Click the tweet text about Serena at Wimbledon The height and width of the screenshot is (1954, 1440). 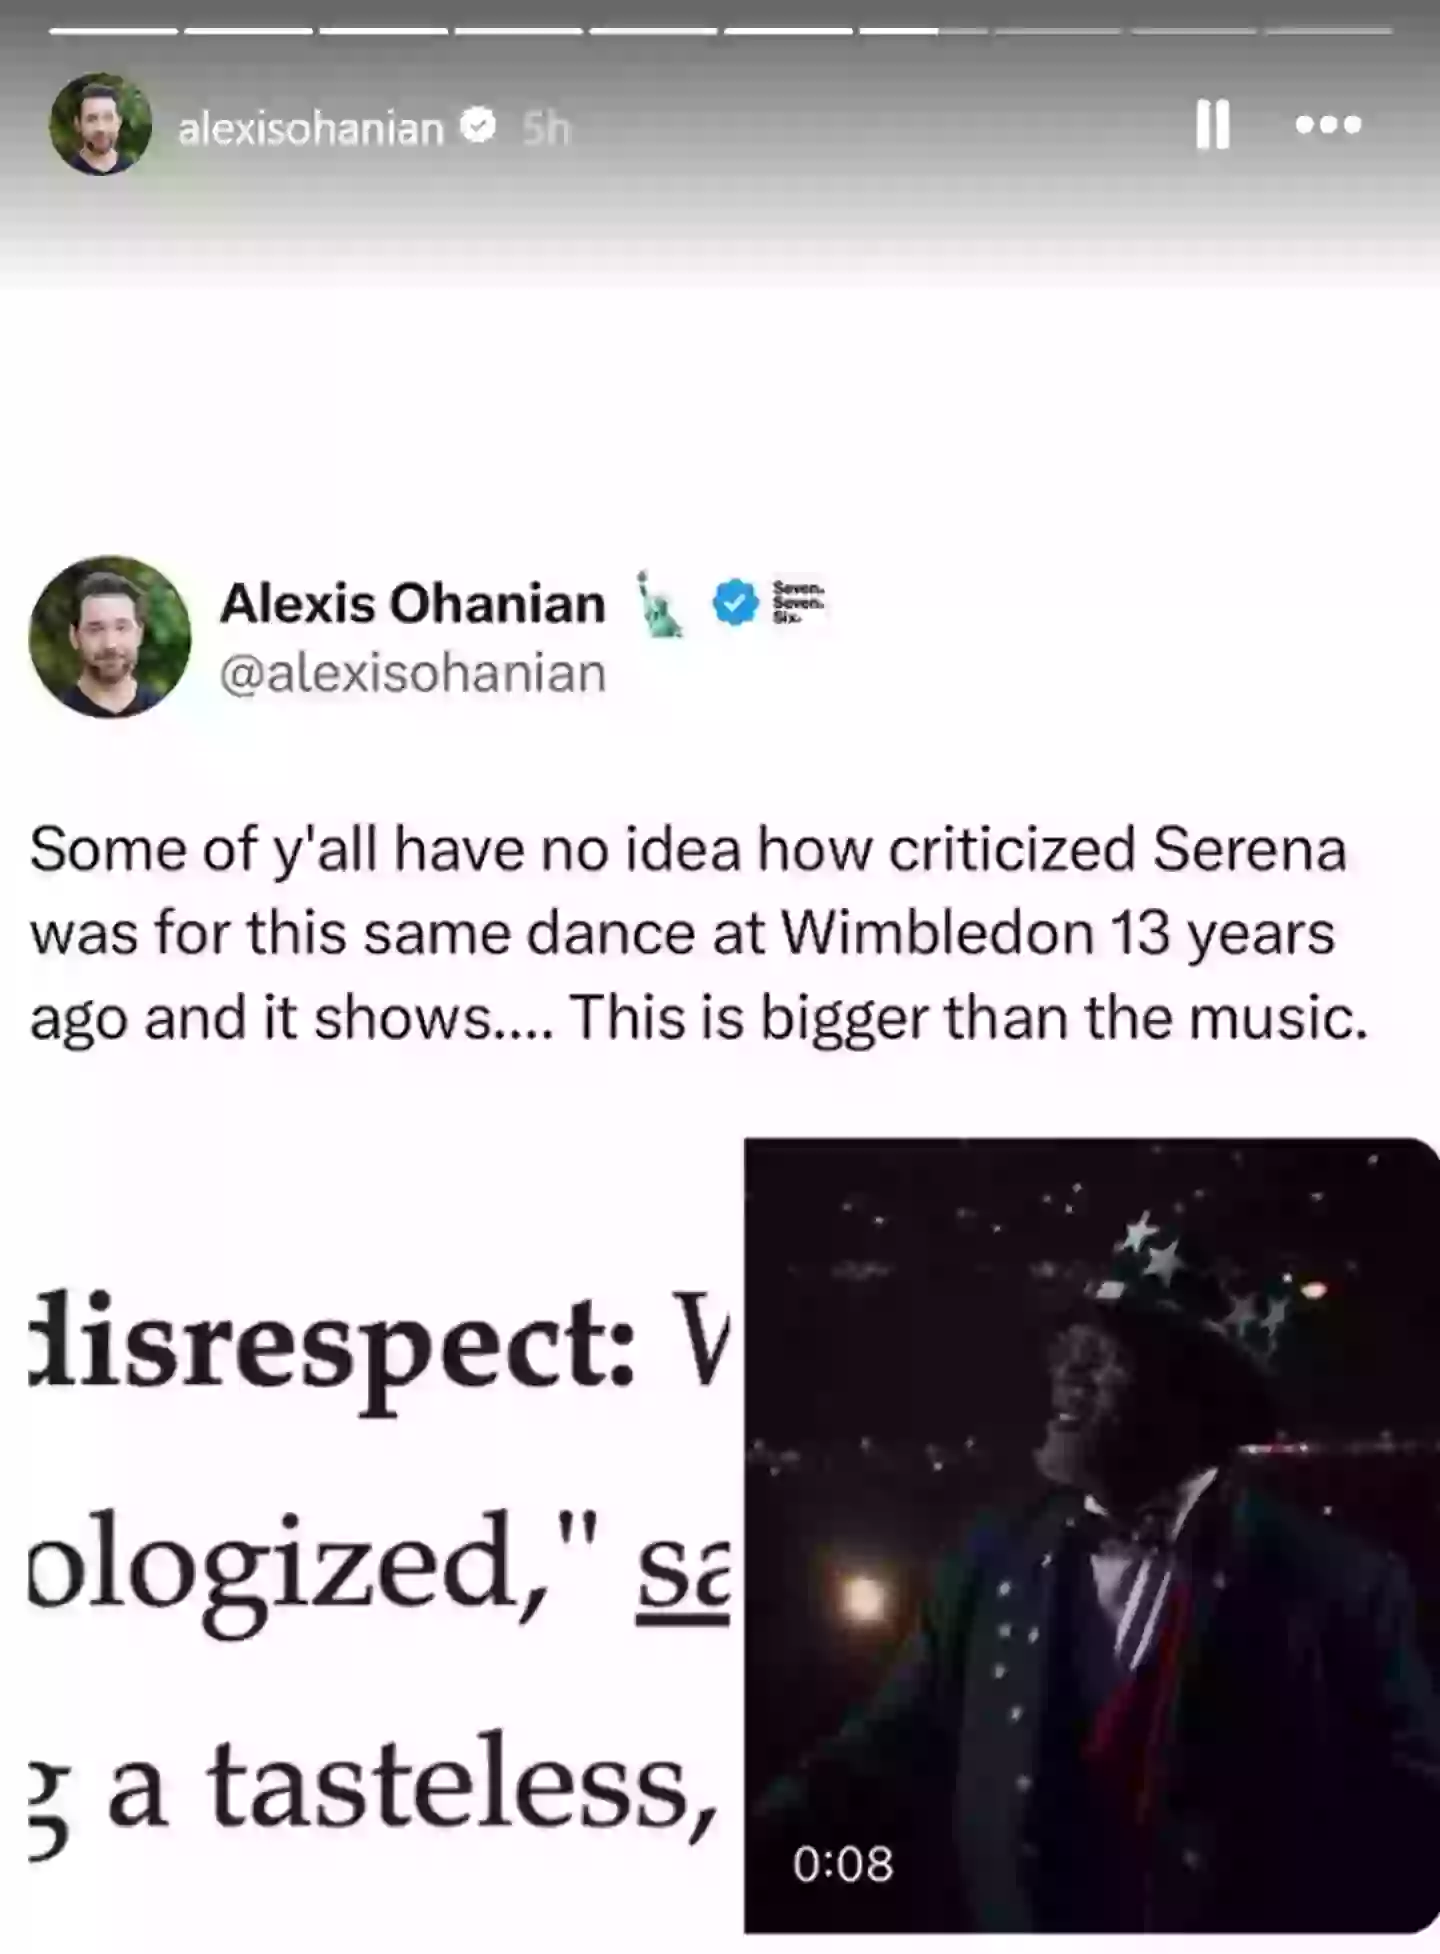[x=698, y=933]
